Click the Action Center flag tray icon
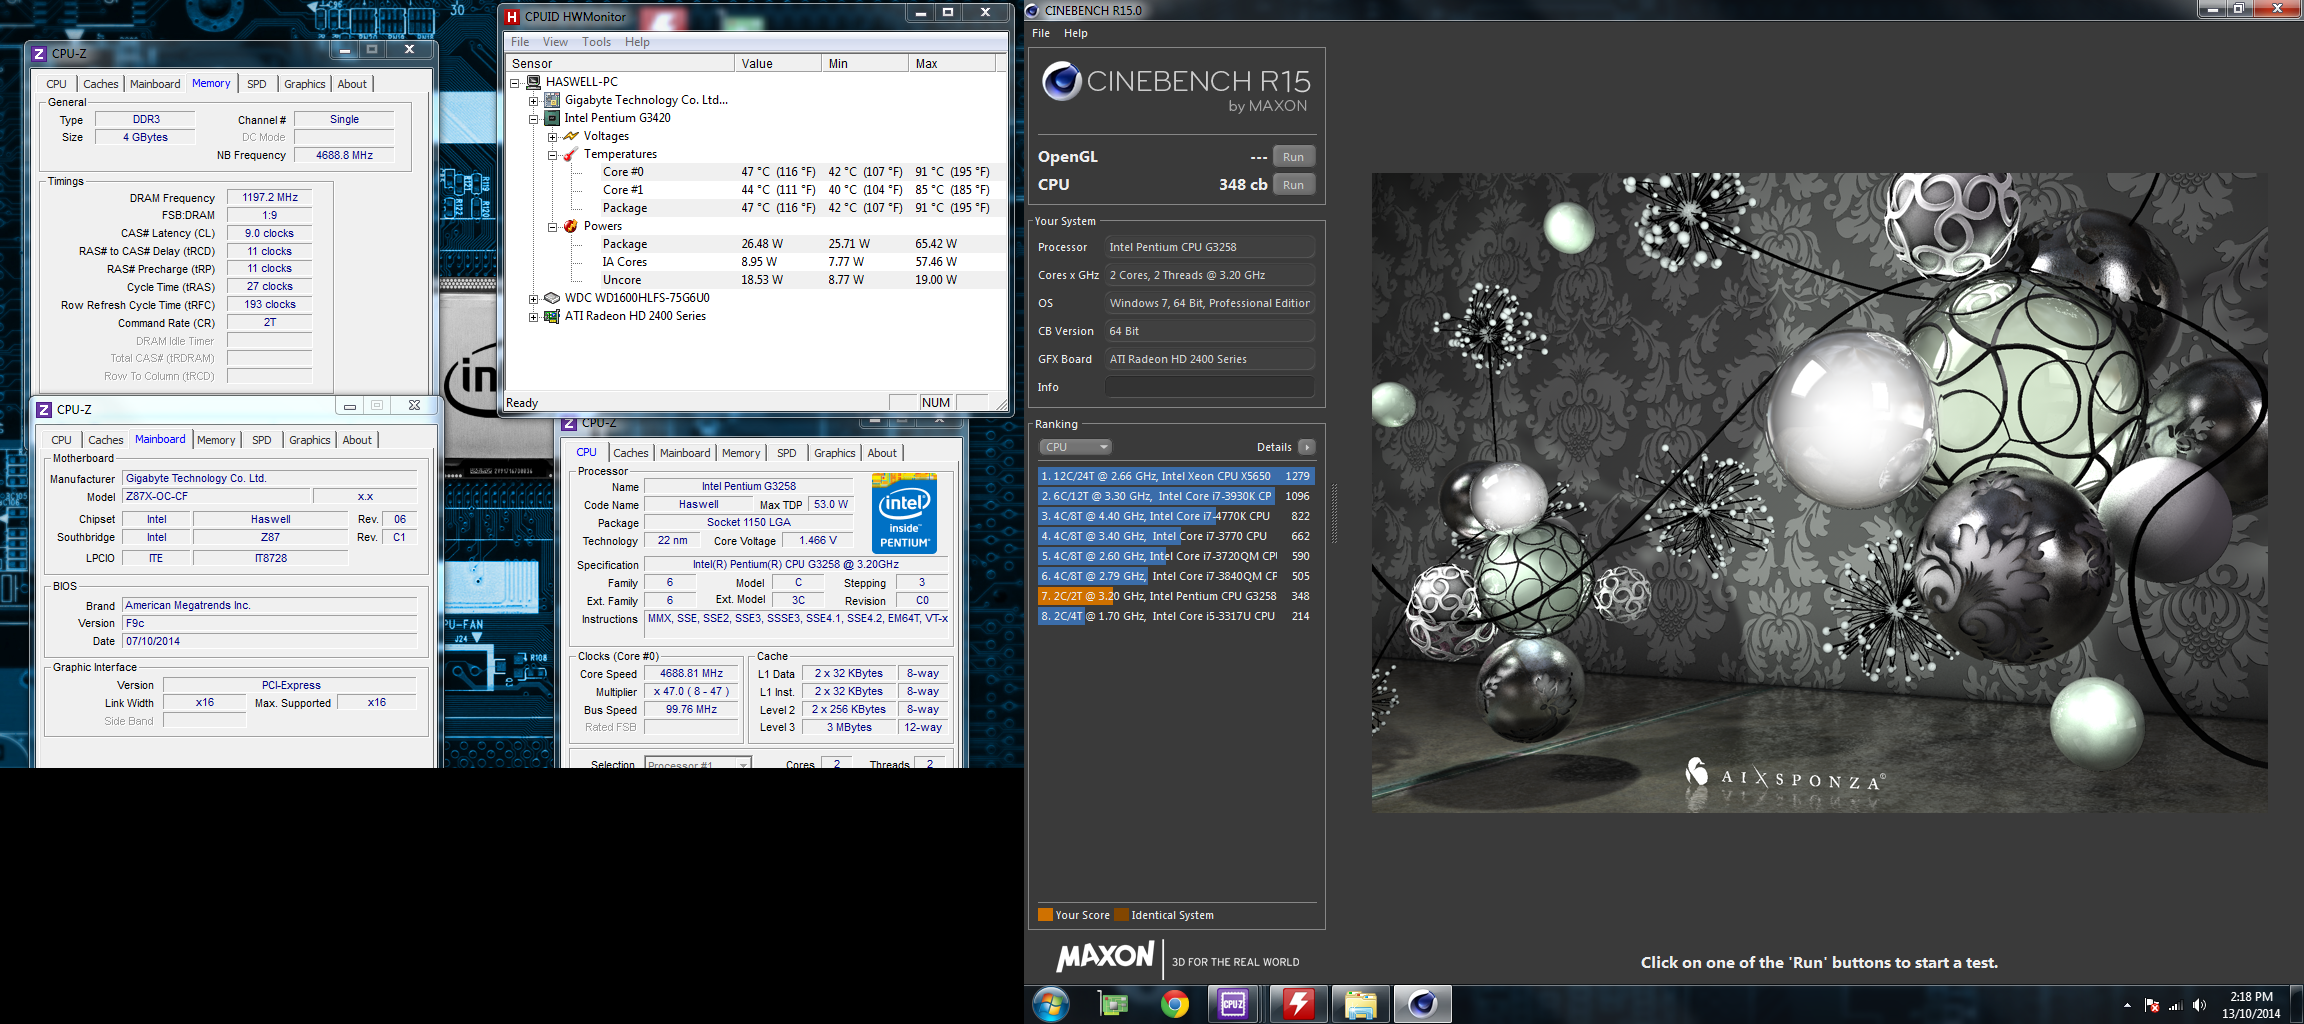The height and width of the screenshot is (1024, 2304). pyautogui.click(x=2152, y=1005)
